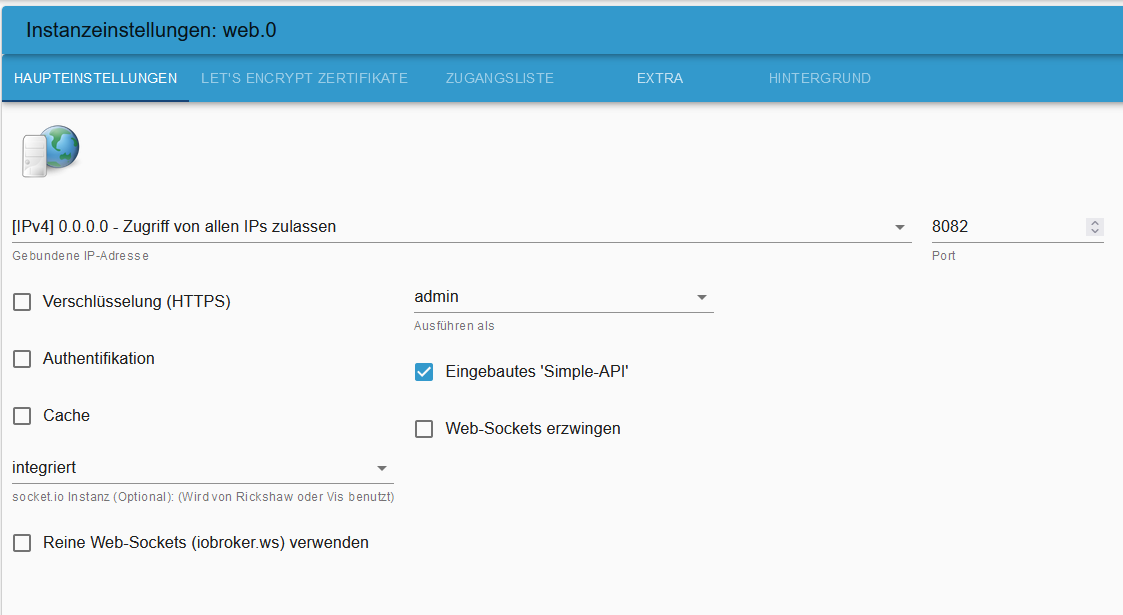Go to the Zugangsliste tab
This screenshot has width=1123, height=615.
pos(499,78)
